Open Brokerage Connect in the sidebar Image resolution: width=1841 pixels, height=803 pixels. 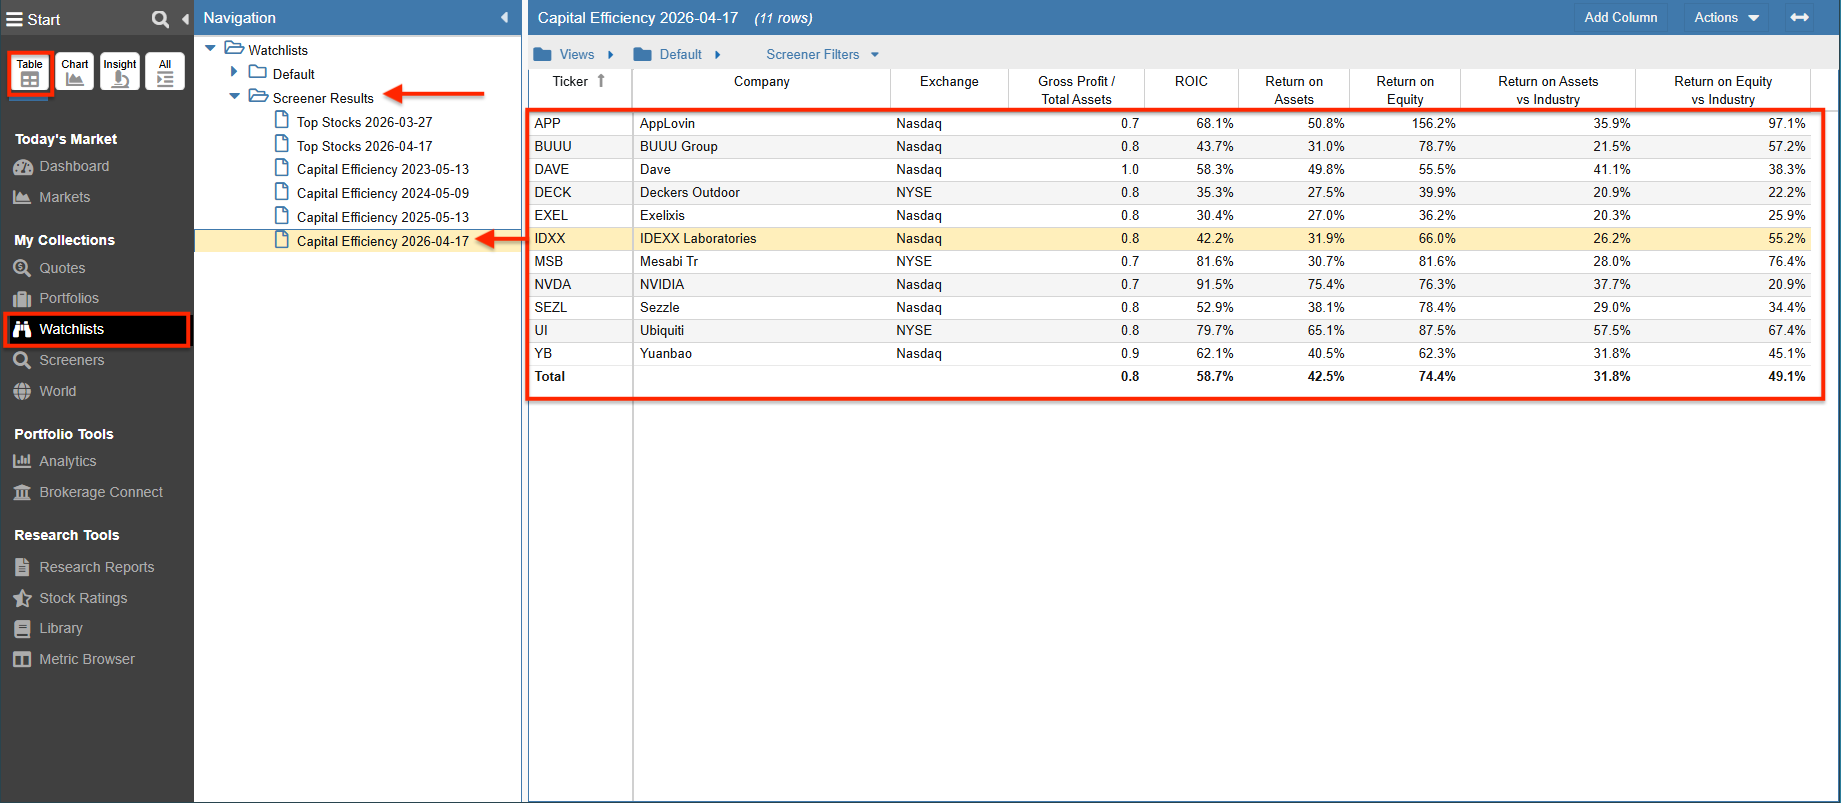point(100,492)
